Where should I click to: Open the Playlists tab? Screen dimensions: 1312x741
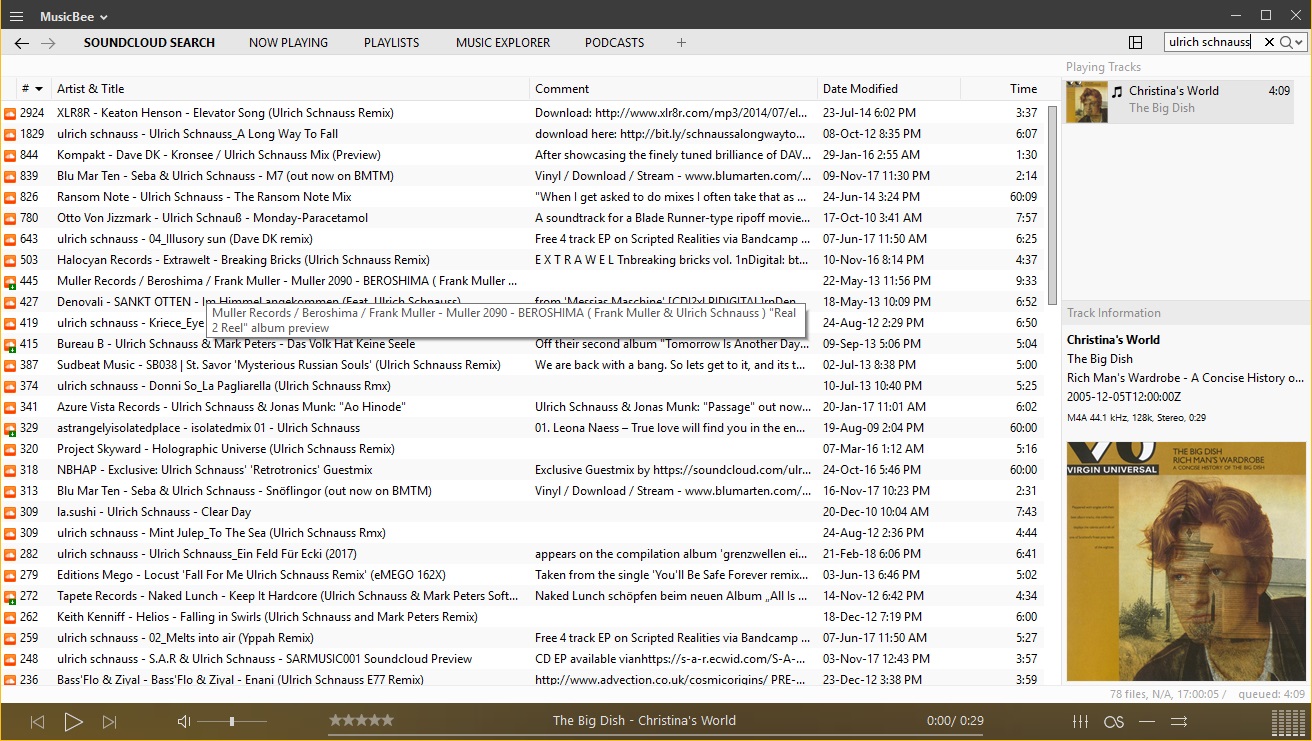(x=391, y=43)
